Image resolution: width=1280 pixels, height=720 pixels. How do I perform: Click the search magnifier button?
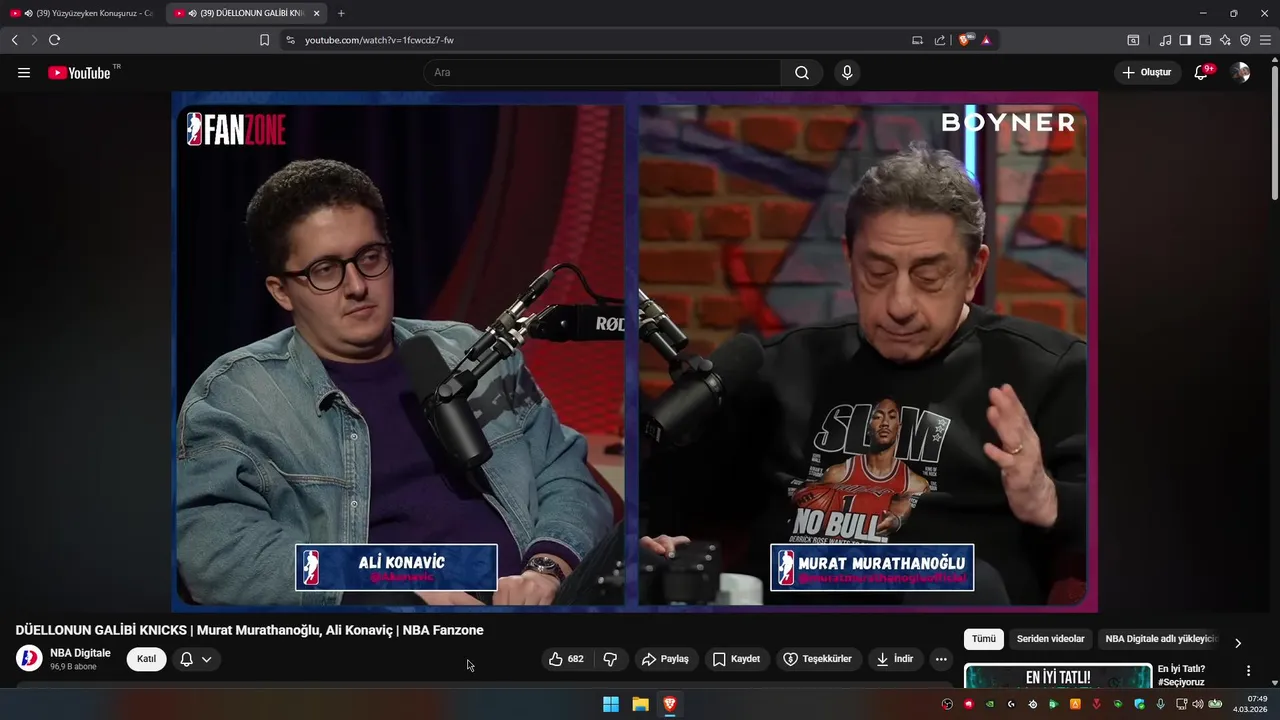802,72
